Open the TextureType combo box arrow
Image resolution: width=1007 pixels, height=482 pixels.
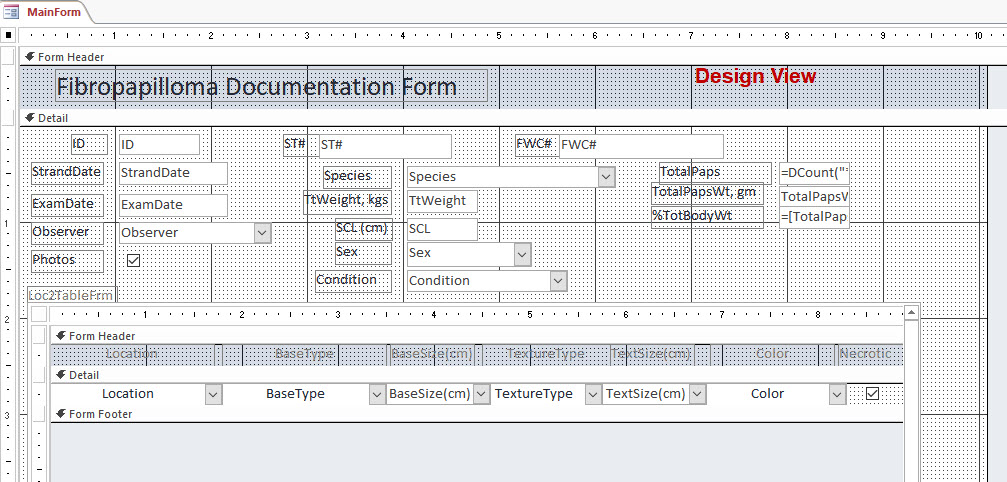point(593,394)
